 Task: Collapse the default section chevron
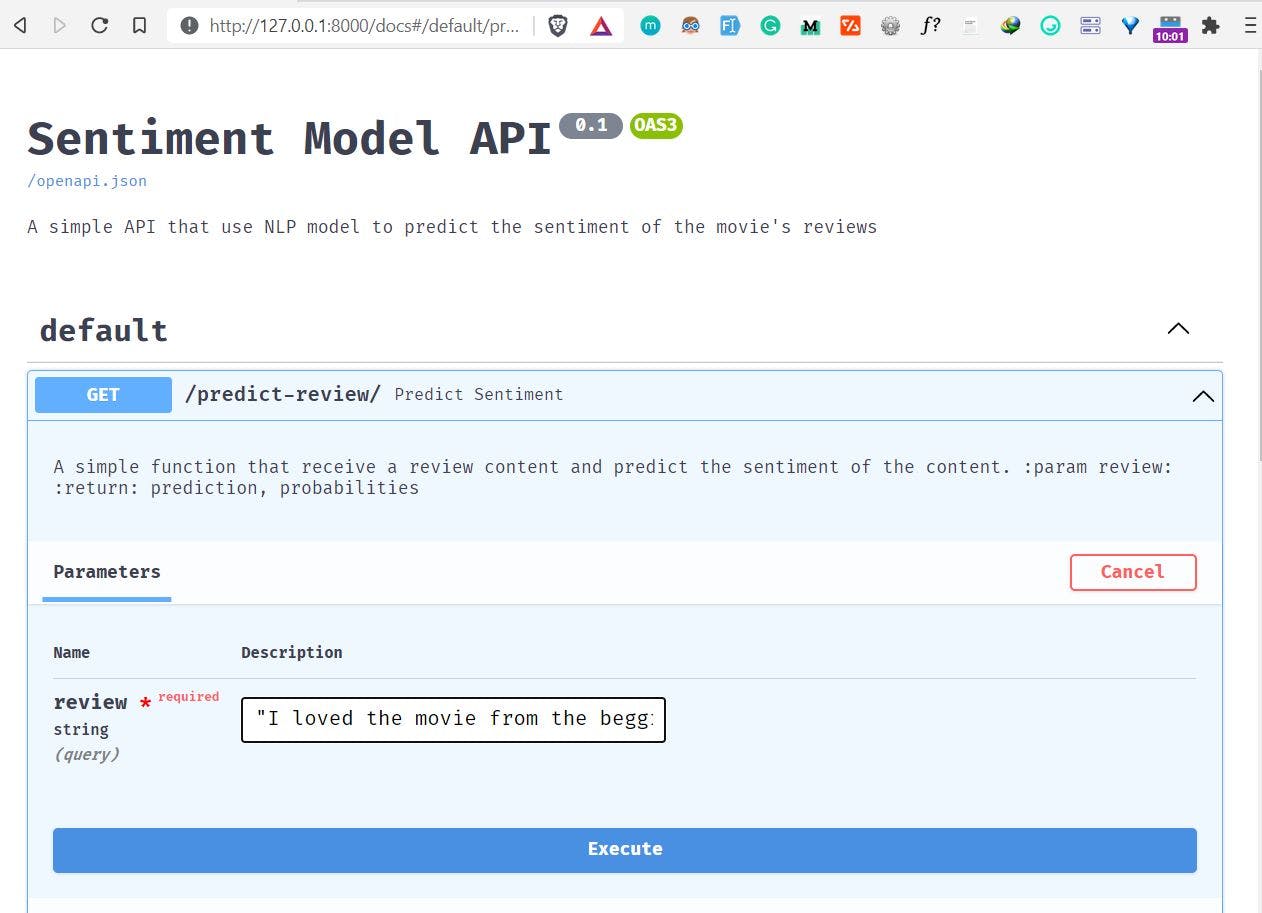[x=1178, y=329]
